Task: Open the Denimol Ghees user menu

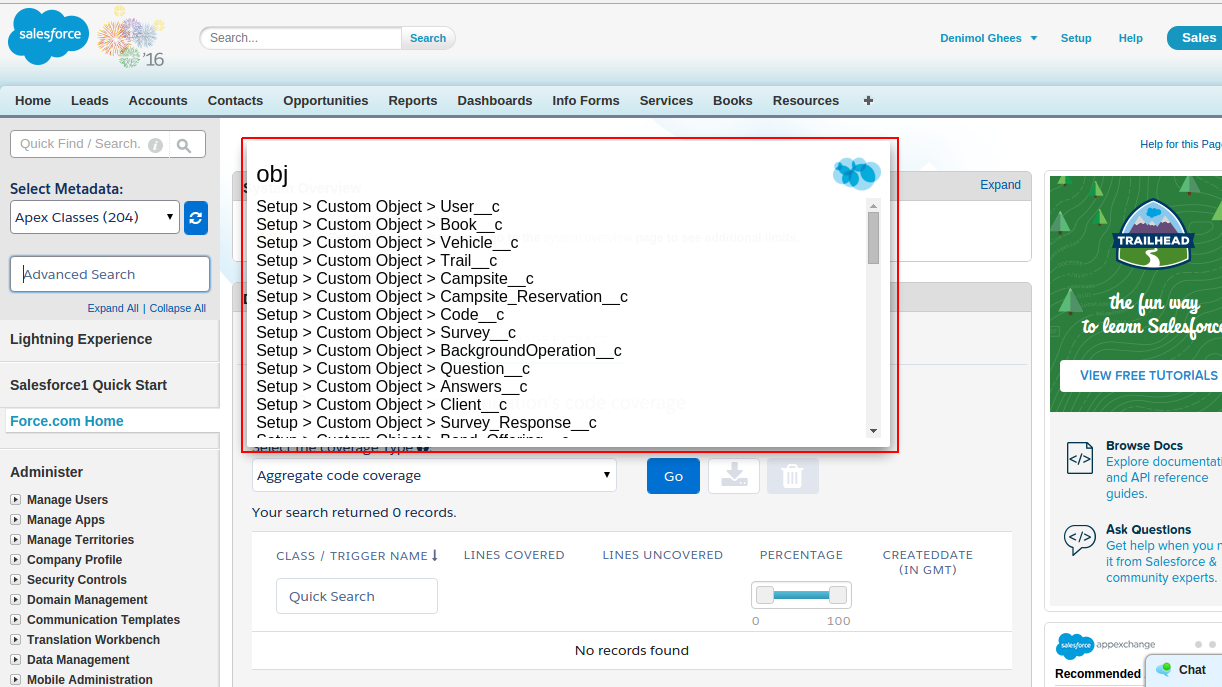Action: pos(989,38)
